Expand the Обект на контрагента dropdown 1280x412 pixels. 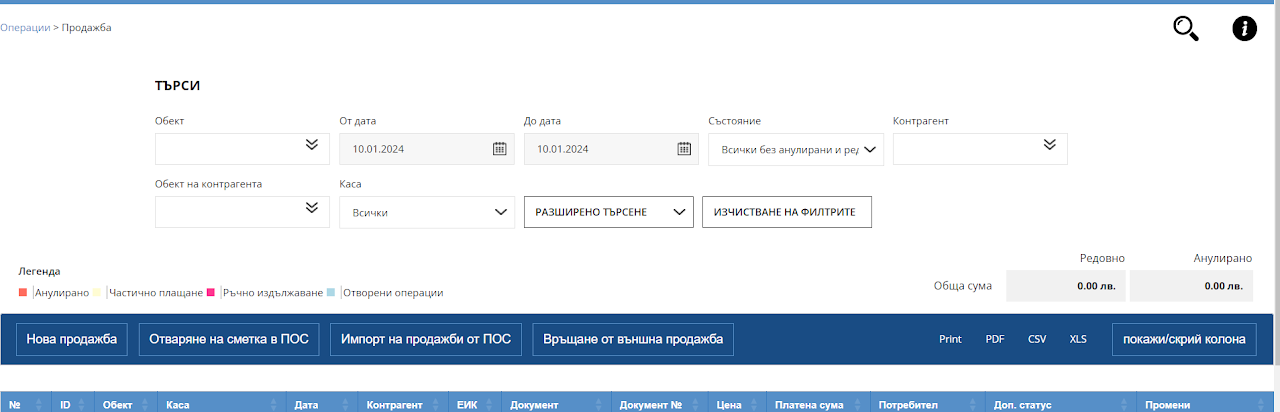[311, 208]
